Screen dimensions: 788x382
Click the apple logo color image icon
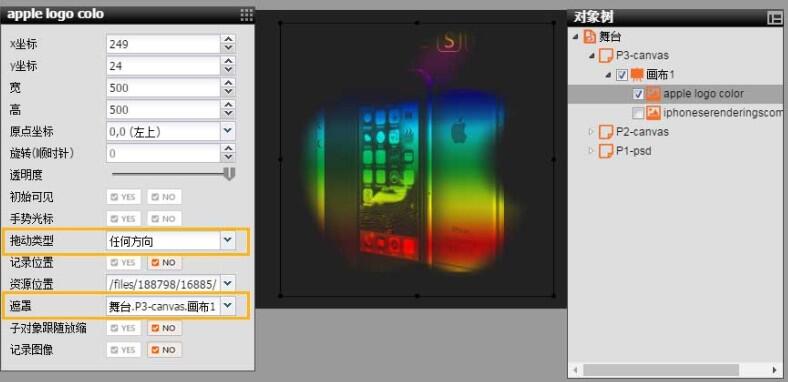(x=653, y=93)
